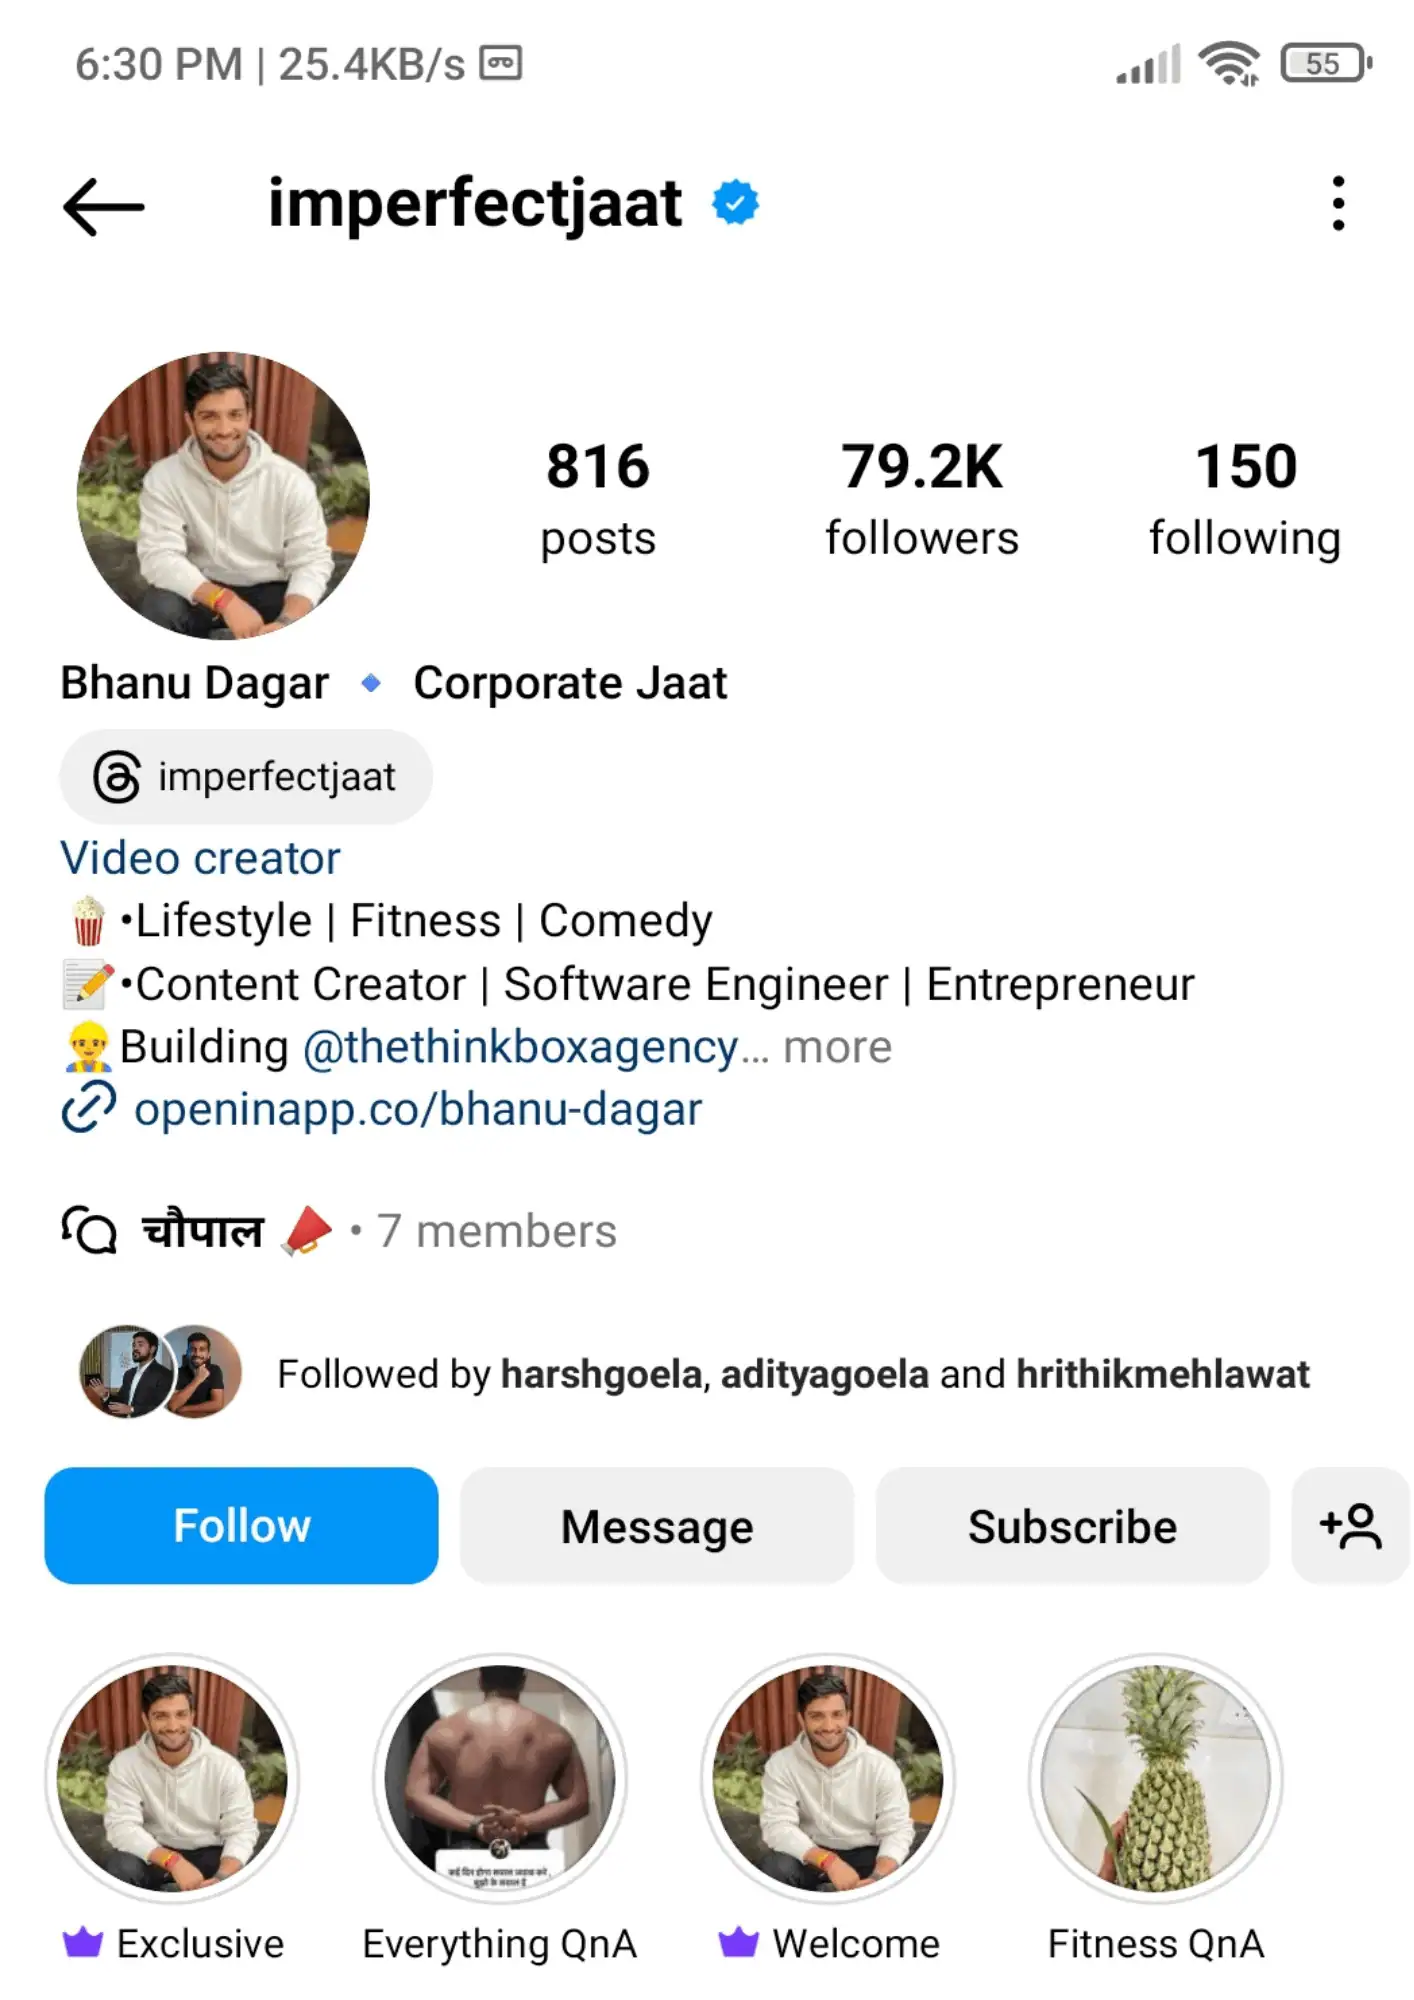Open @thethinkboxagency mention link
This screenshot has width=1414, height=2000.
[x=520, y=1047]
